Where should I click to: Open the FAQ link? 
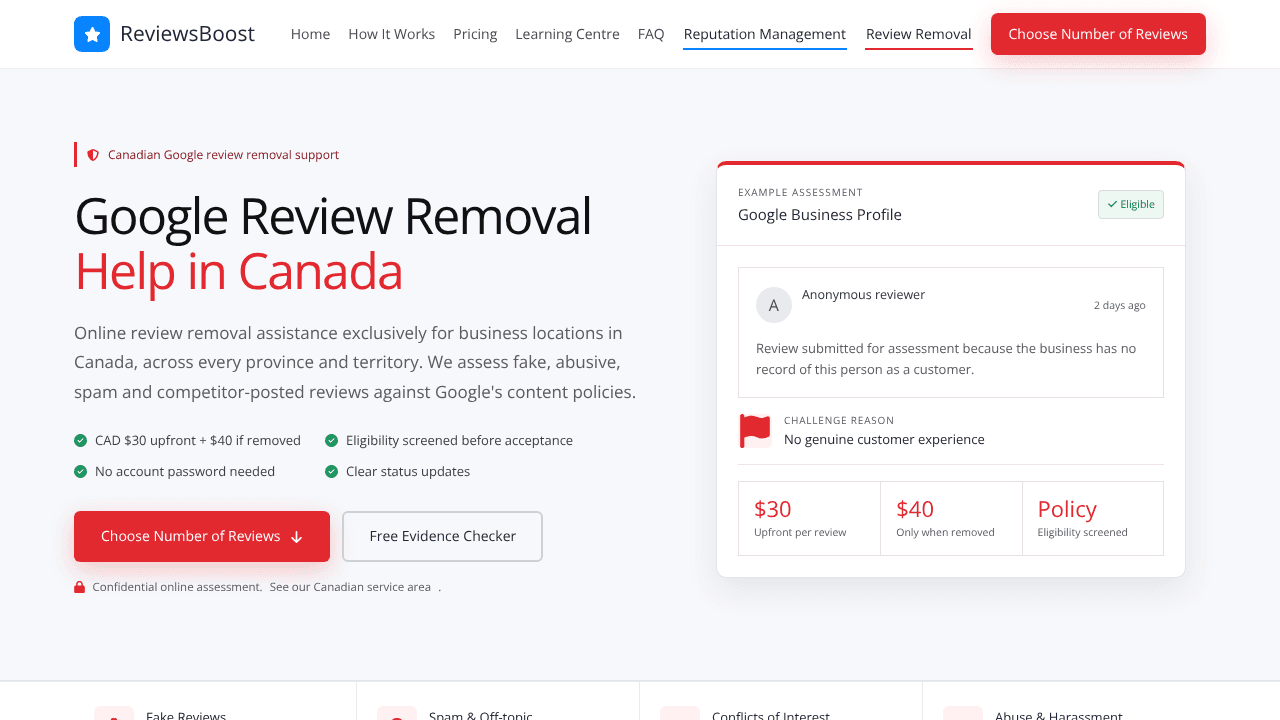(x=651, y=34)
